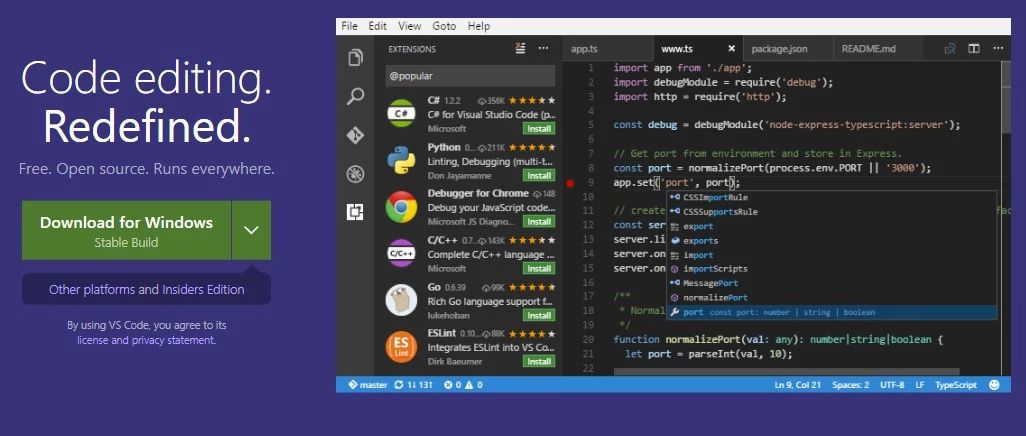Screen dimensions: 1026x436
Task: Switch to the app.ts tab
Action: pyautogui.click(x=607, y=48)
